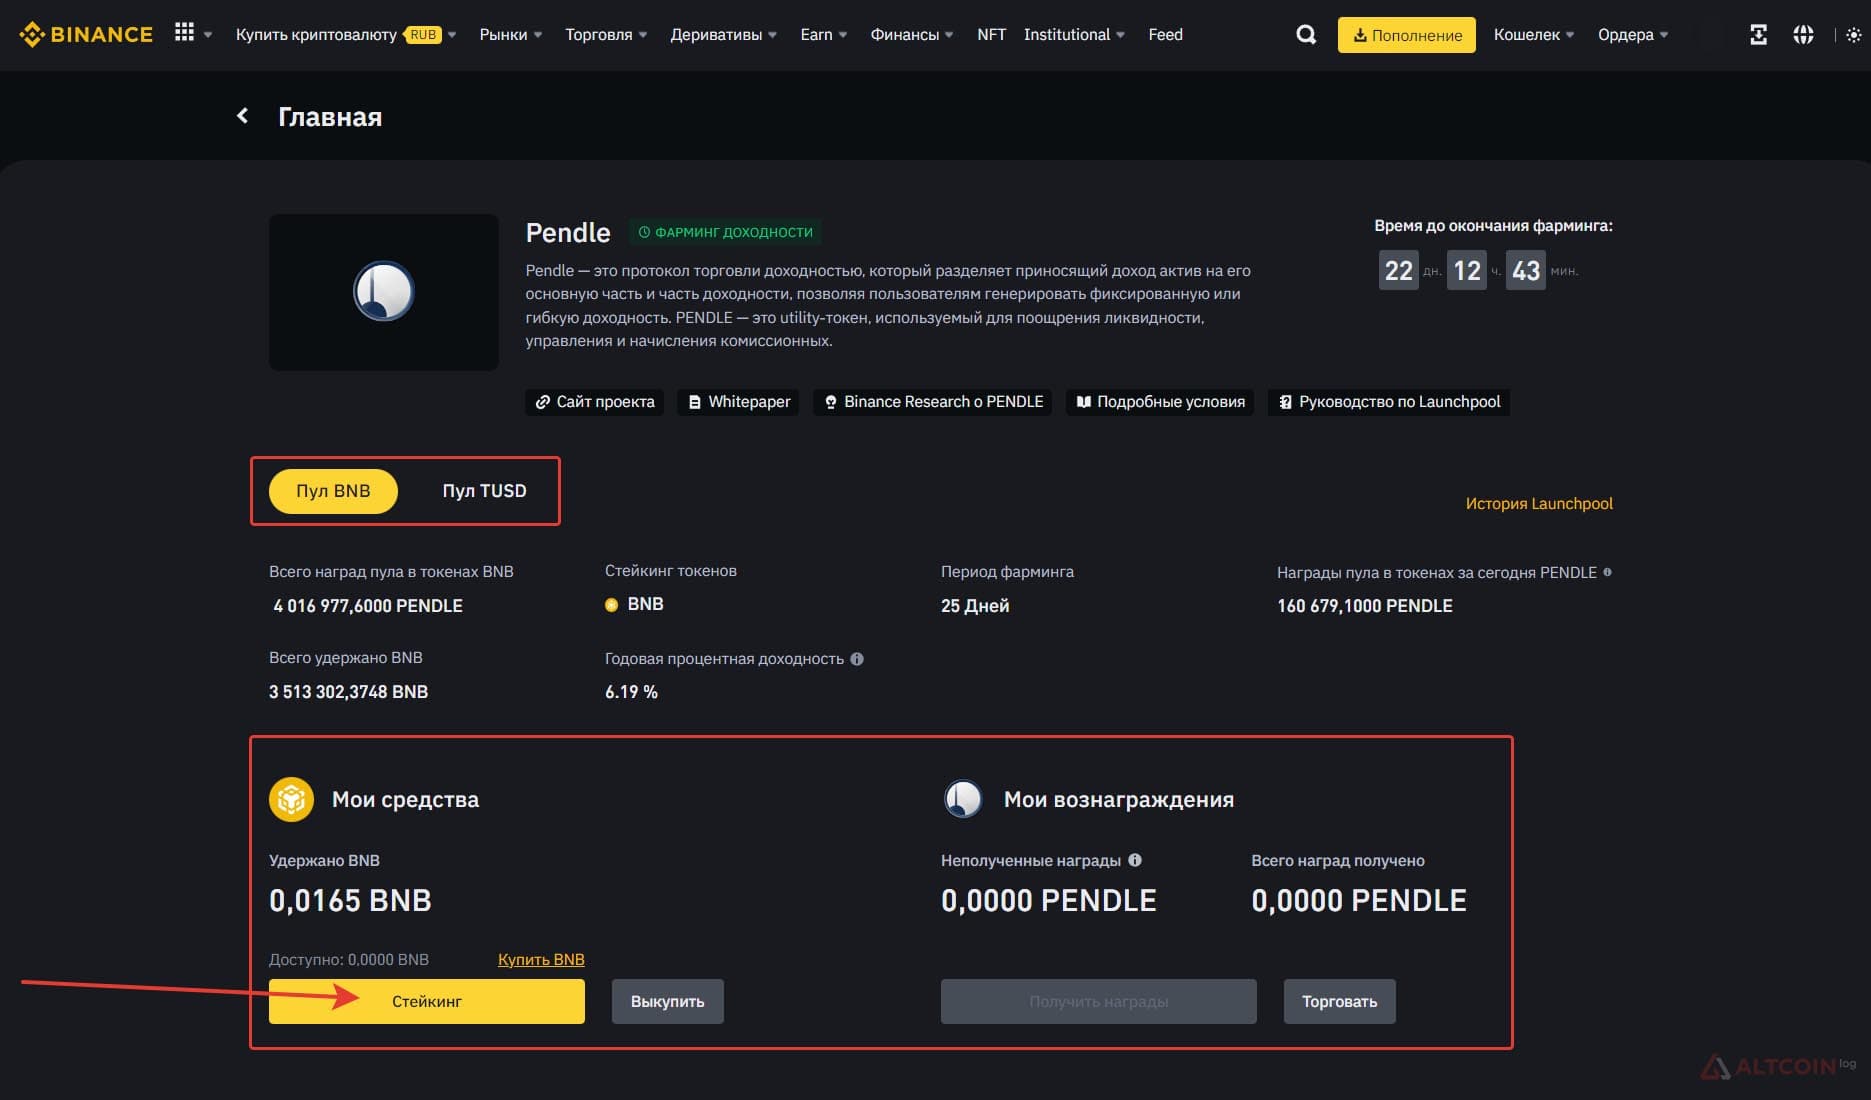Click the small BNB coin icon under Стейкинг токенов
1871x1100 pixels.
tap(612, 605)
